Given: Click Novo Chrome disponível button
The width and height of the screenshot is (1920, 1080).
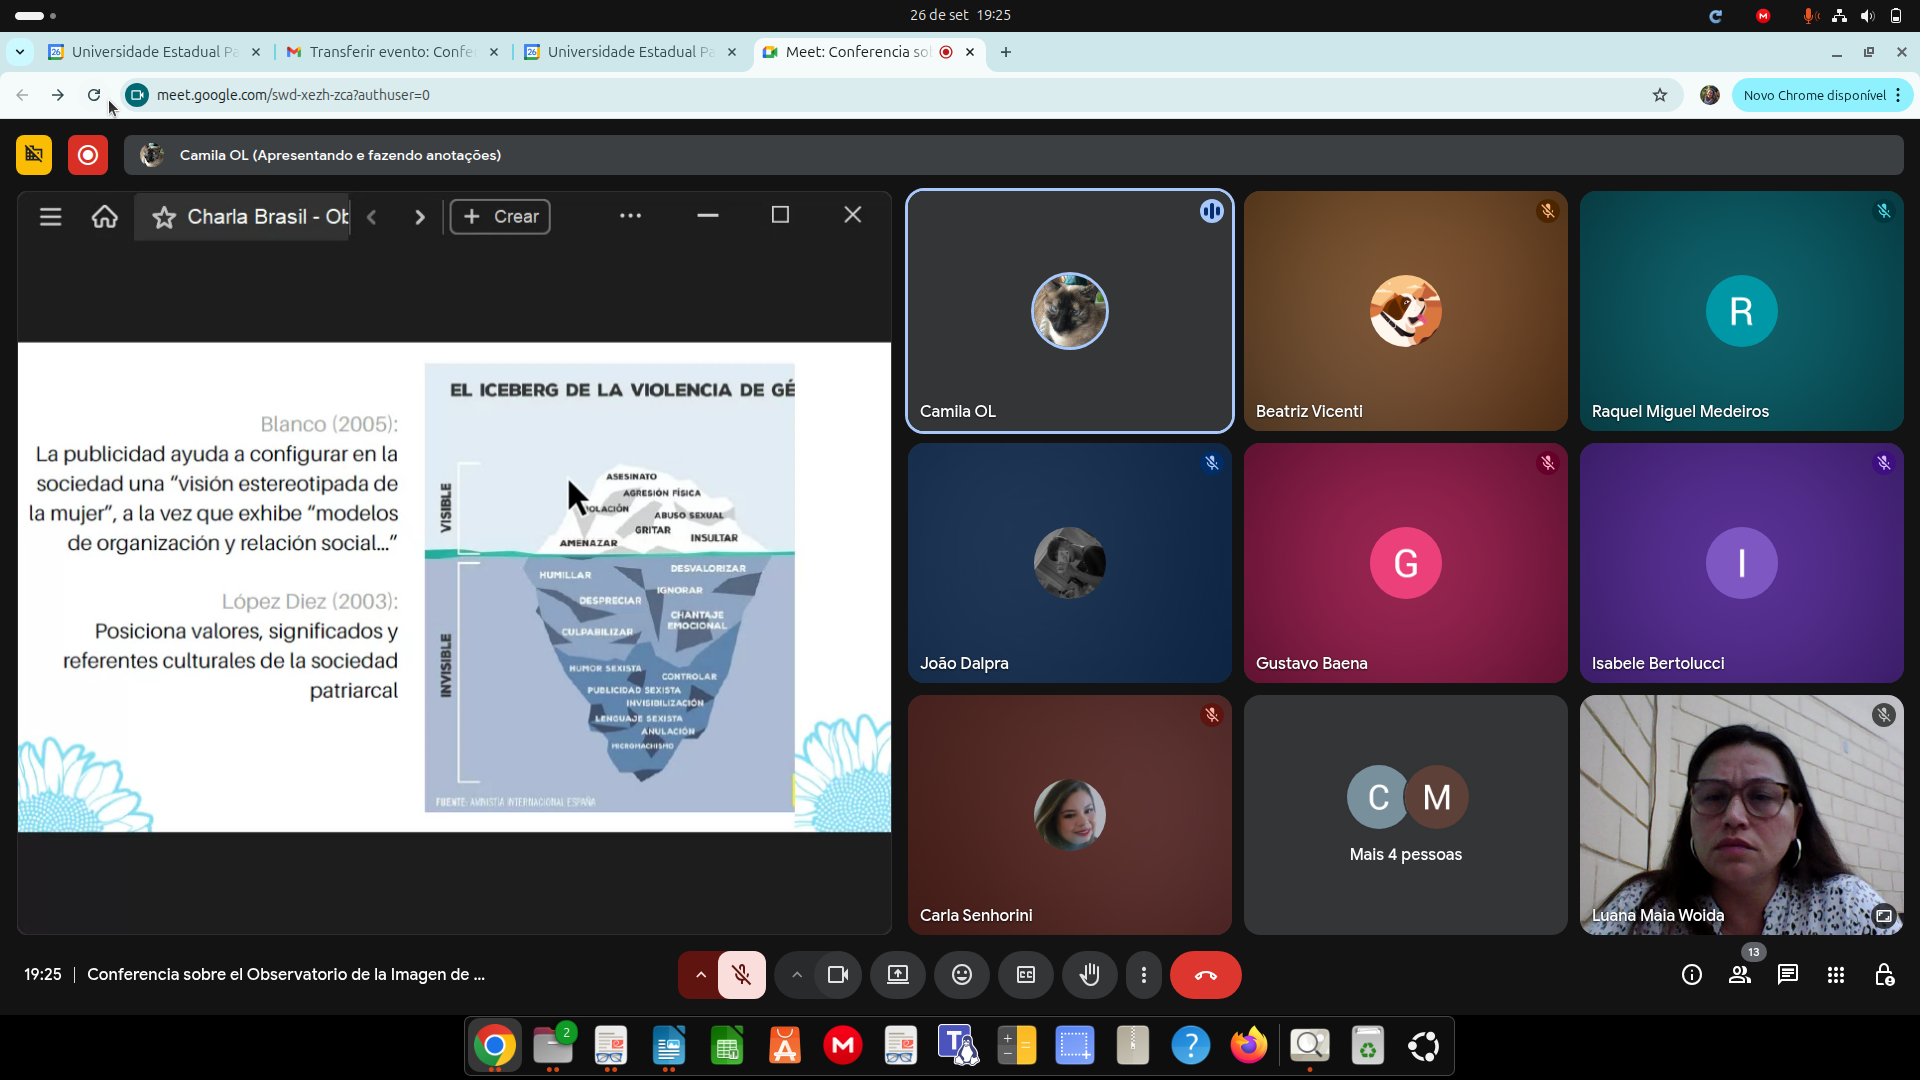Looking at the screenshot, I should click(x=1814, y=95).
